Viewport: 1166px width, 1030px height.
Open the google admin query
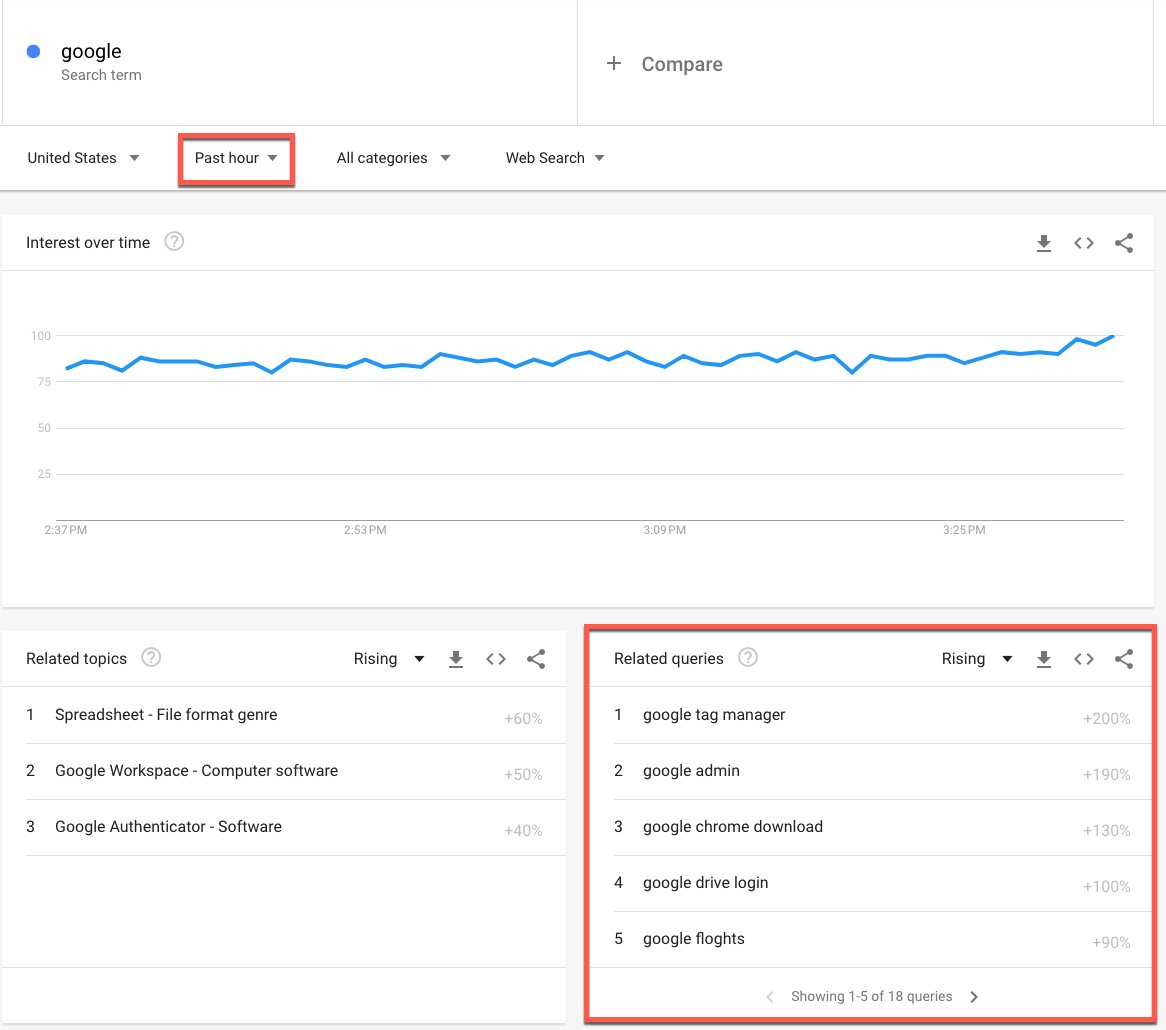[x=691, y=770]
